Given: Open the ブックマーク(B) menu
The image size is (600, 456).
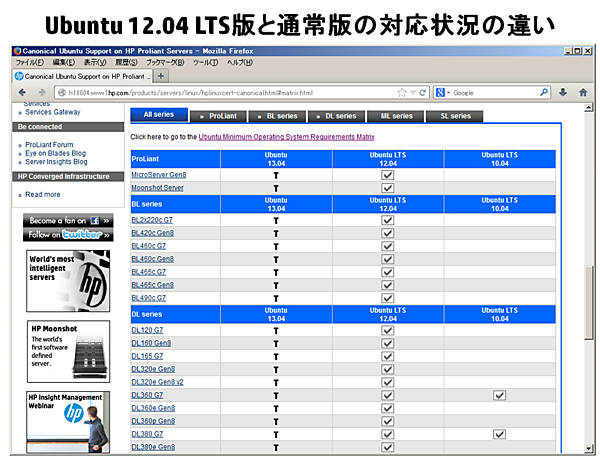Looking at the screenshot, I should point(165,62).
